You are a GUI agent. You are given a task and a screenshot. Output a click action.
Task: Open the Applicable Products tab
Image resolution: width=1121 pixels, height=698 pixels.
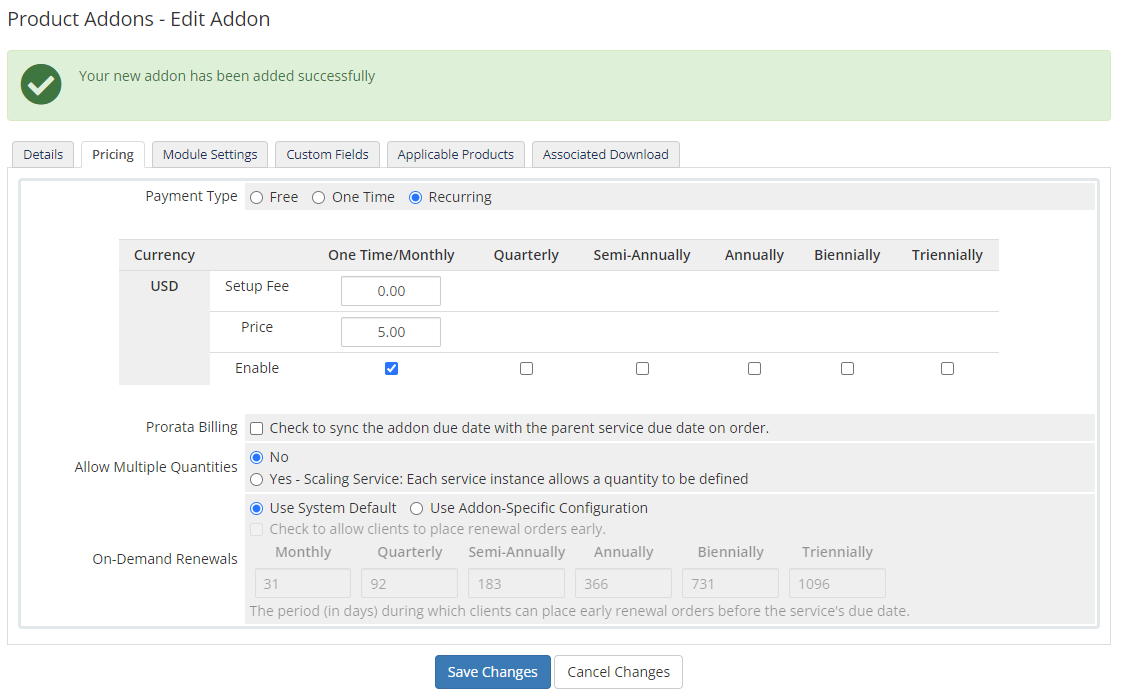(x=455, y=155)
